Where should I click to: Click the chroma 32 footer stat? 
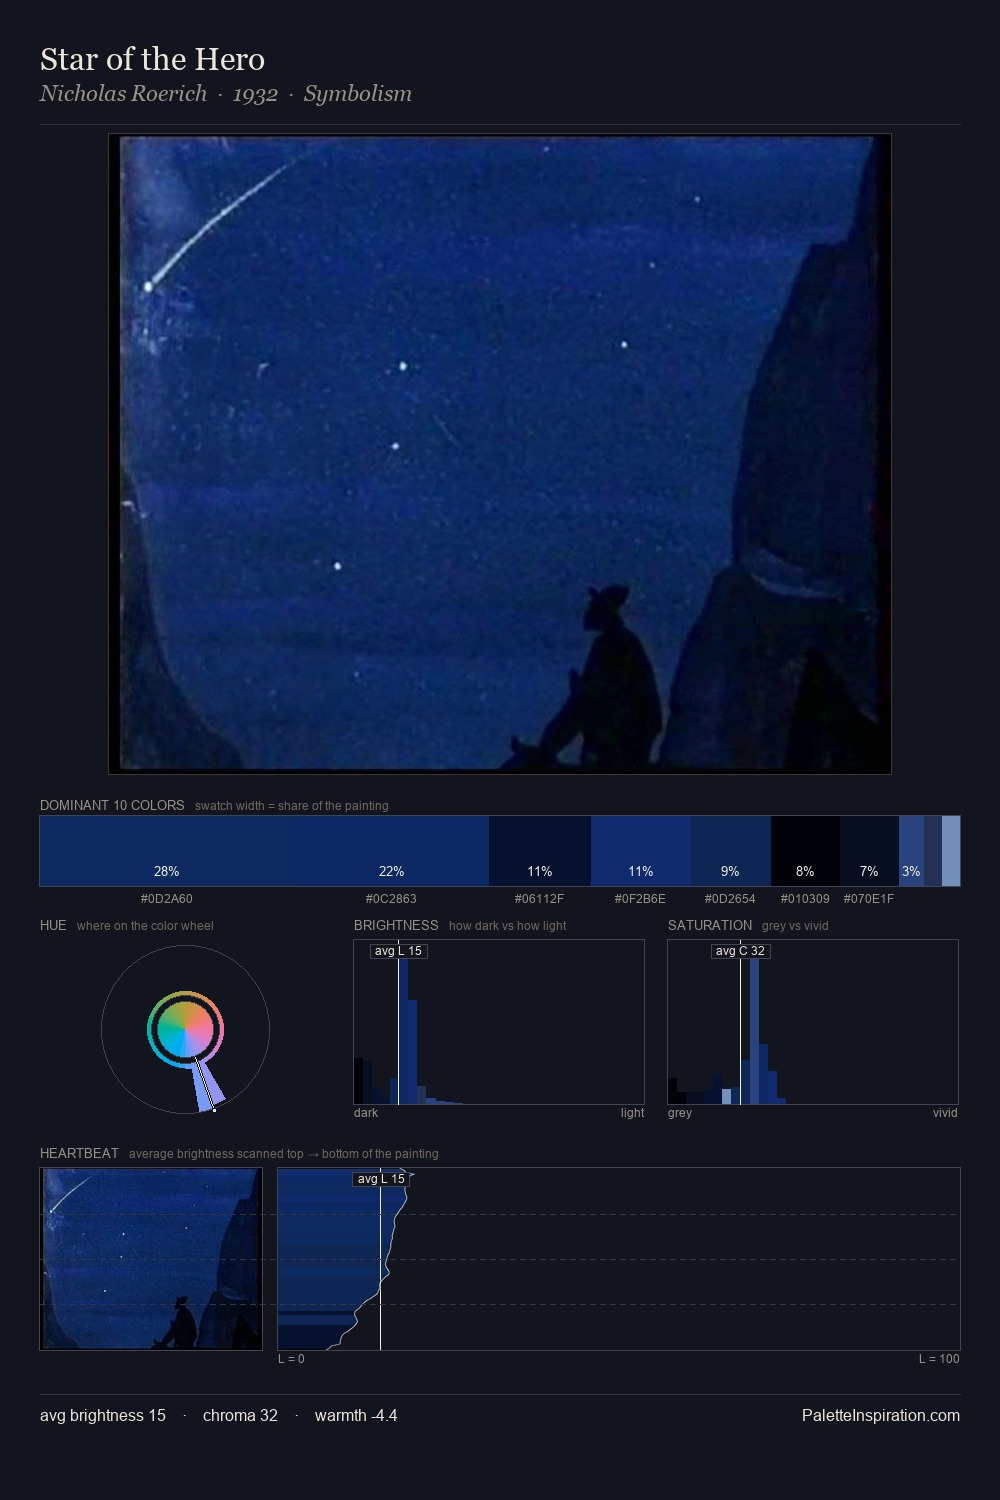pos(240,1415)
